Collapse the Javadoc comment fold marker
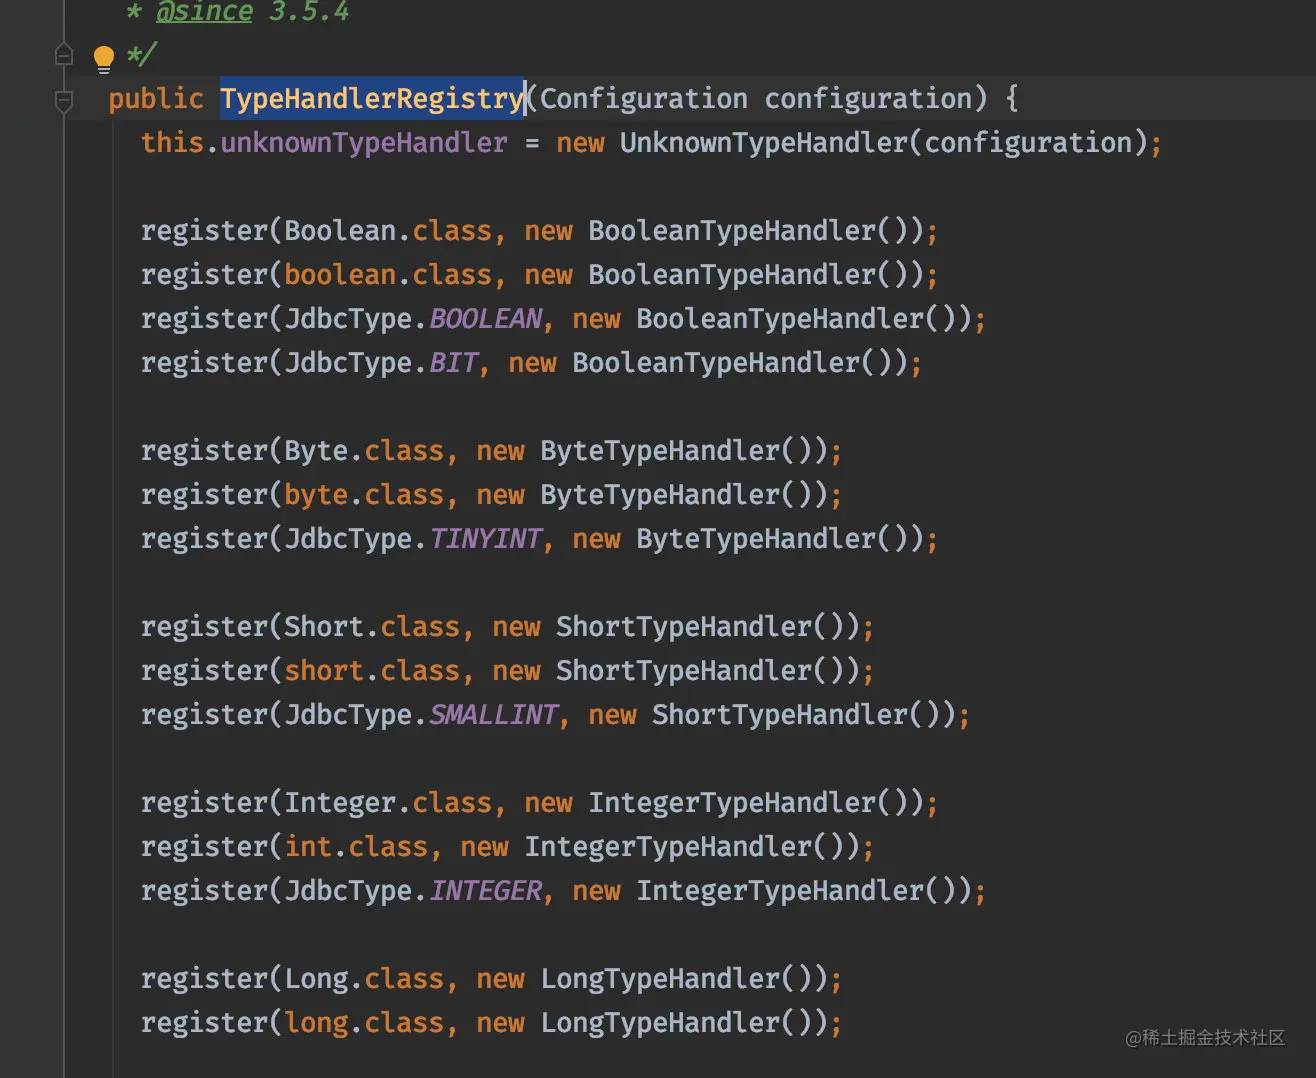Viewport: 1316px width, 1078px height. pyautogui.click(x=64, y=55)
